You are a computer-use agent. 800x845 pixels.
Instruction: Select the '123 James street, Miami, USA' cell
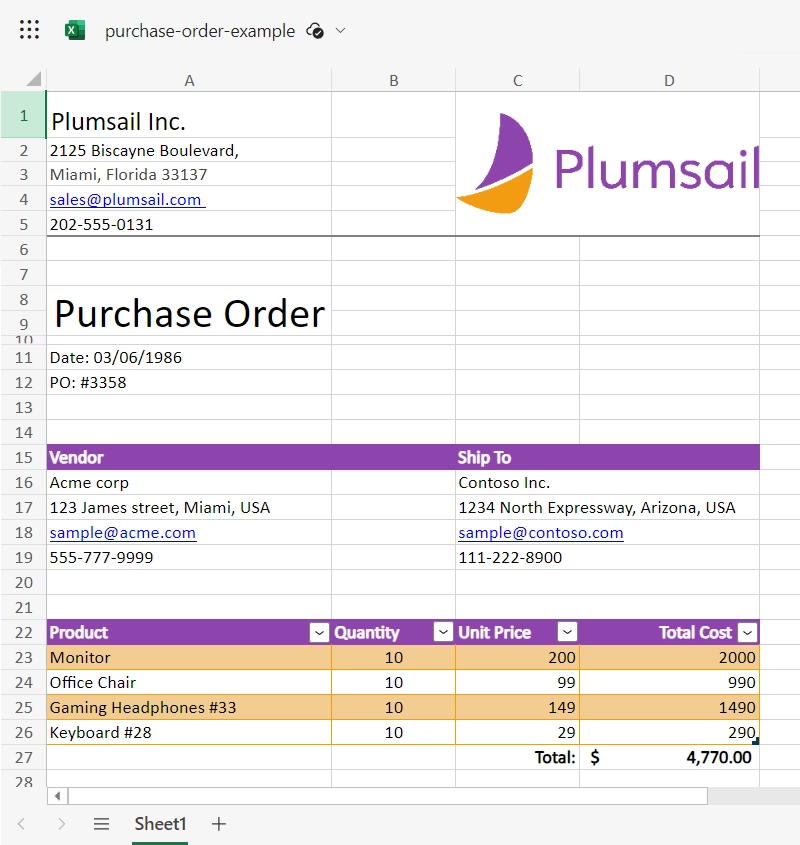pyautogui.click(x=189, y=508)
